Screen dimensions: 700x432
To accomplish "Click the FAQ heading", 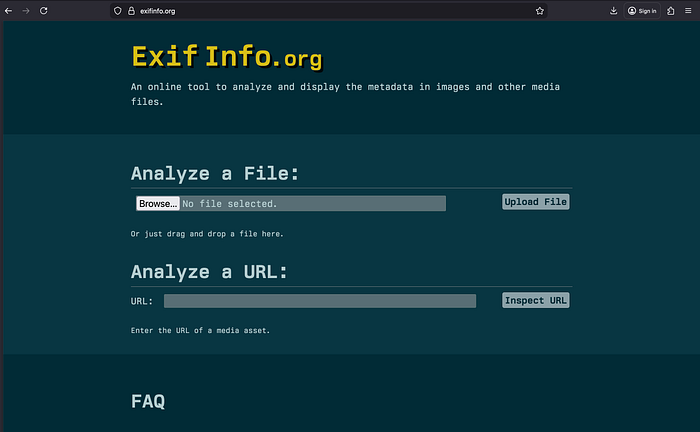I will click(148, 401).
